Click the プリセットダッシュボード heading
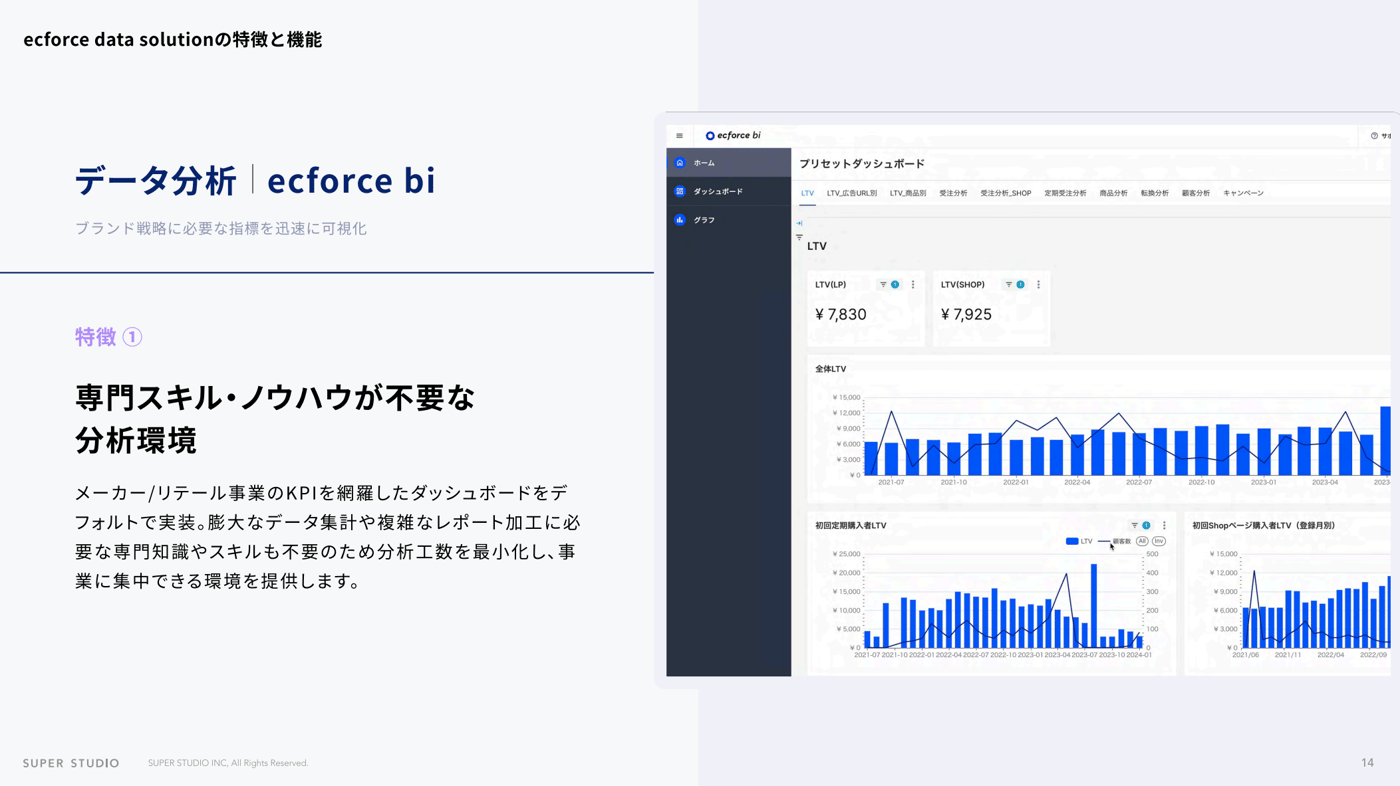This screenshot has width=1400, height=786. [x=862, y=164]
